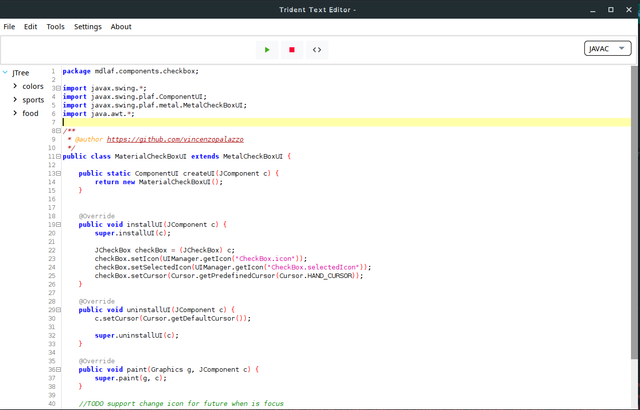Click the string "CheckBox.selectedIcon" on line 24
Image resolution: width=640 pixels, height=410 pixels.
(312, 267)
